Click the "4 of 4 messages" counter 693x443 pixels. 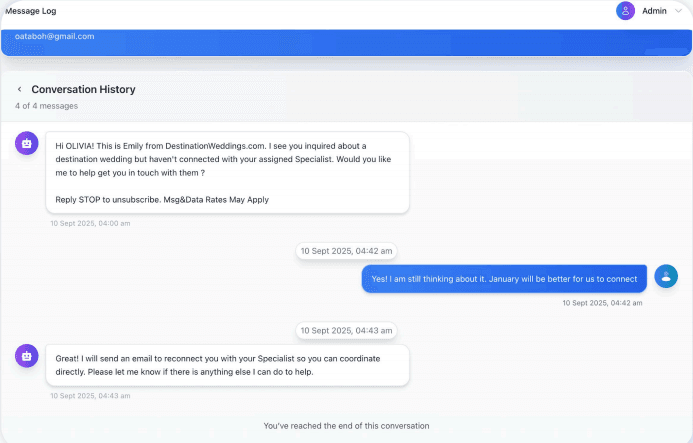click(46, 106)
